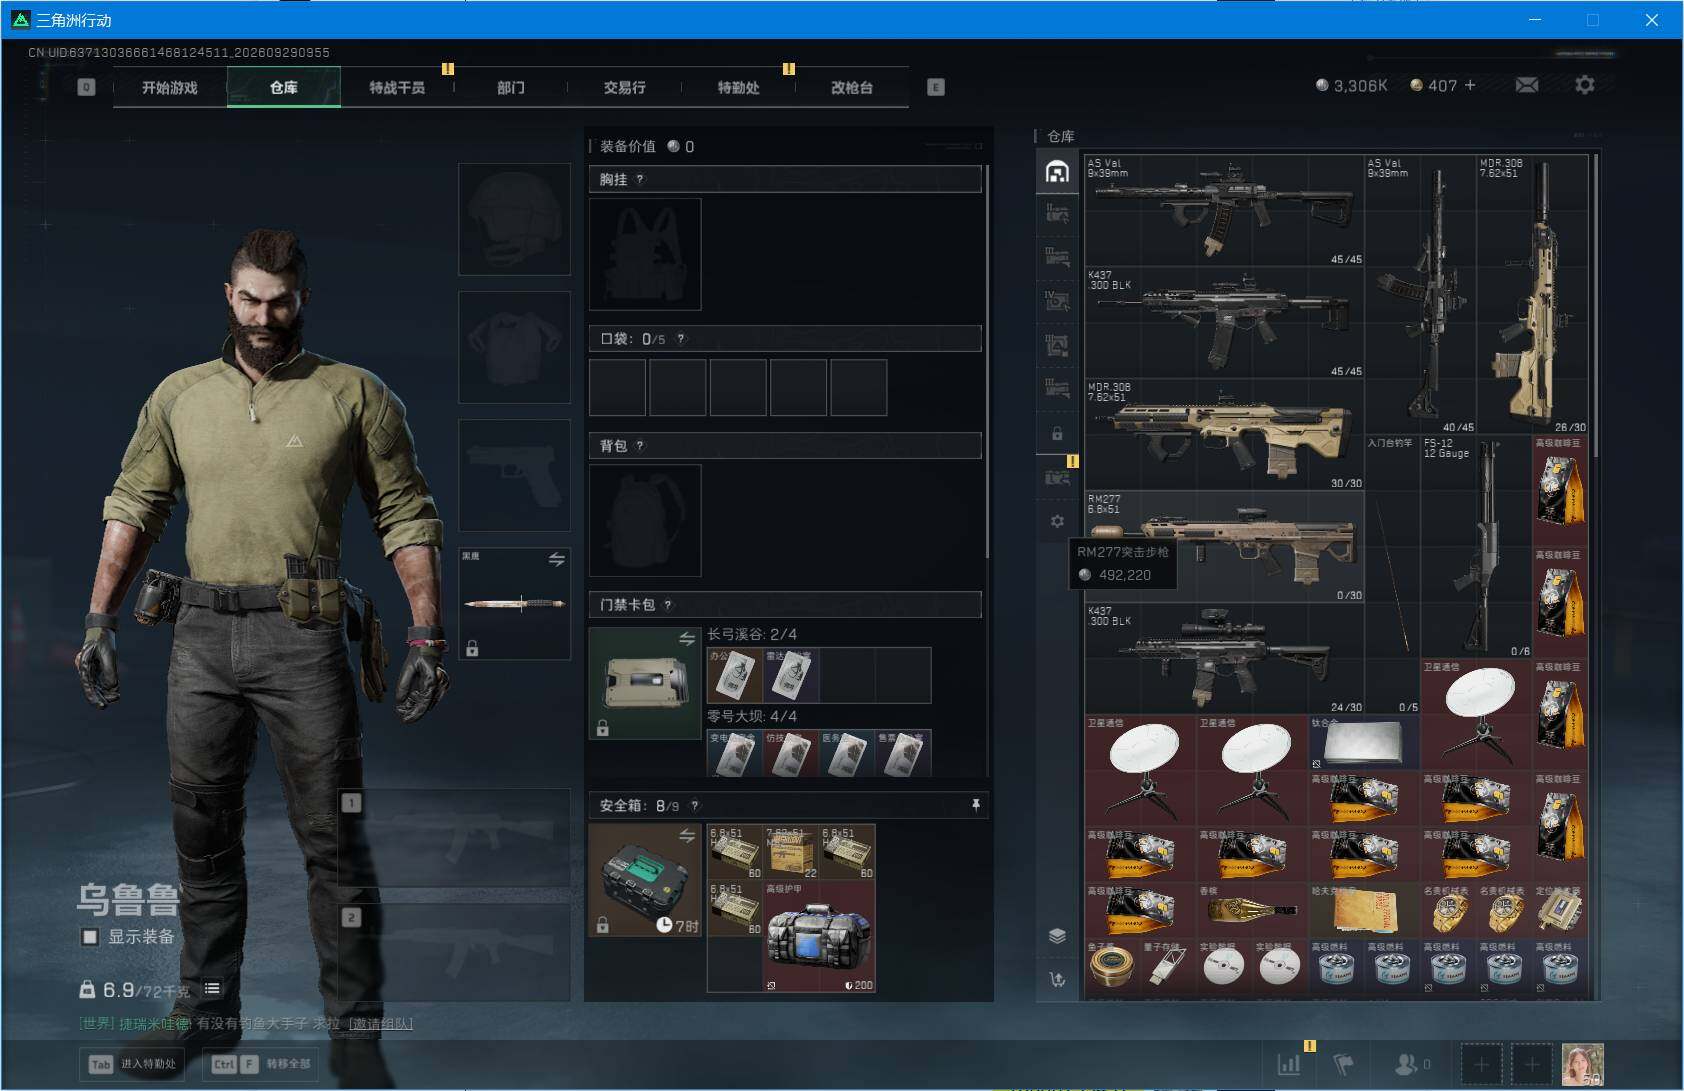
Task: Click the locked container padlock in stash sidebar
Action: pos(1057,434)
